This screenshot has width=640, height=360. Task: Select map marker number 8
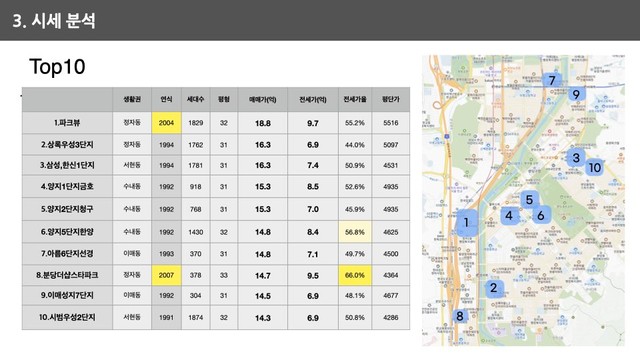(460, 316)
